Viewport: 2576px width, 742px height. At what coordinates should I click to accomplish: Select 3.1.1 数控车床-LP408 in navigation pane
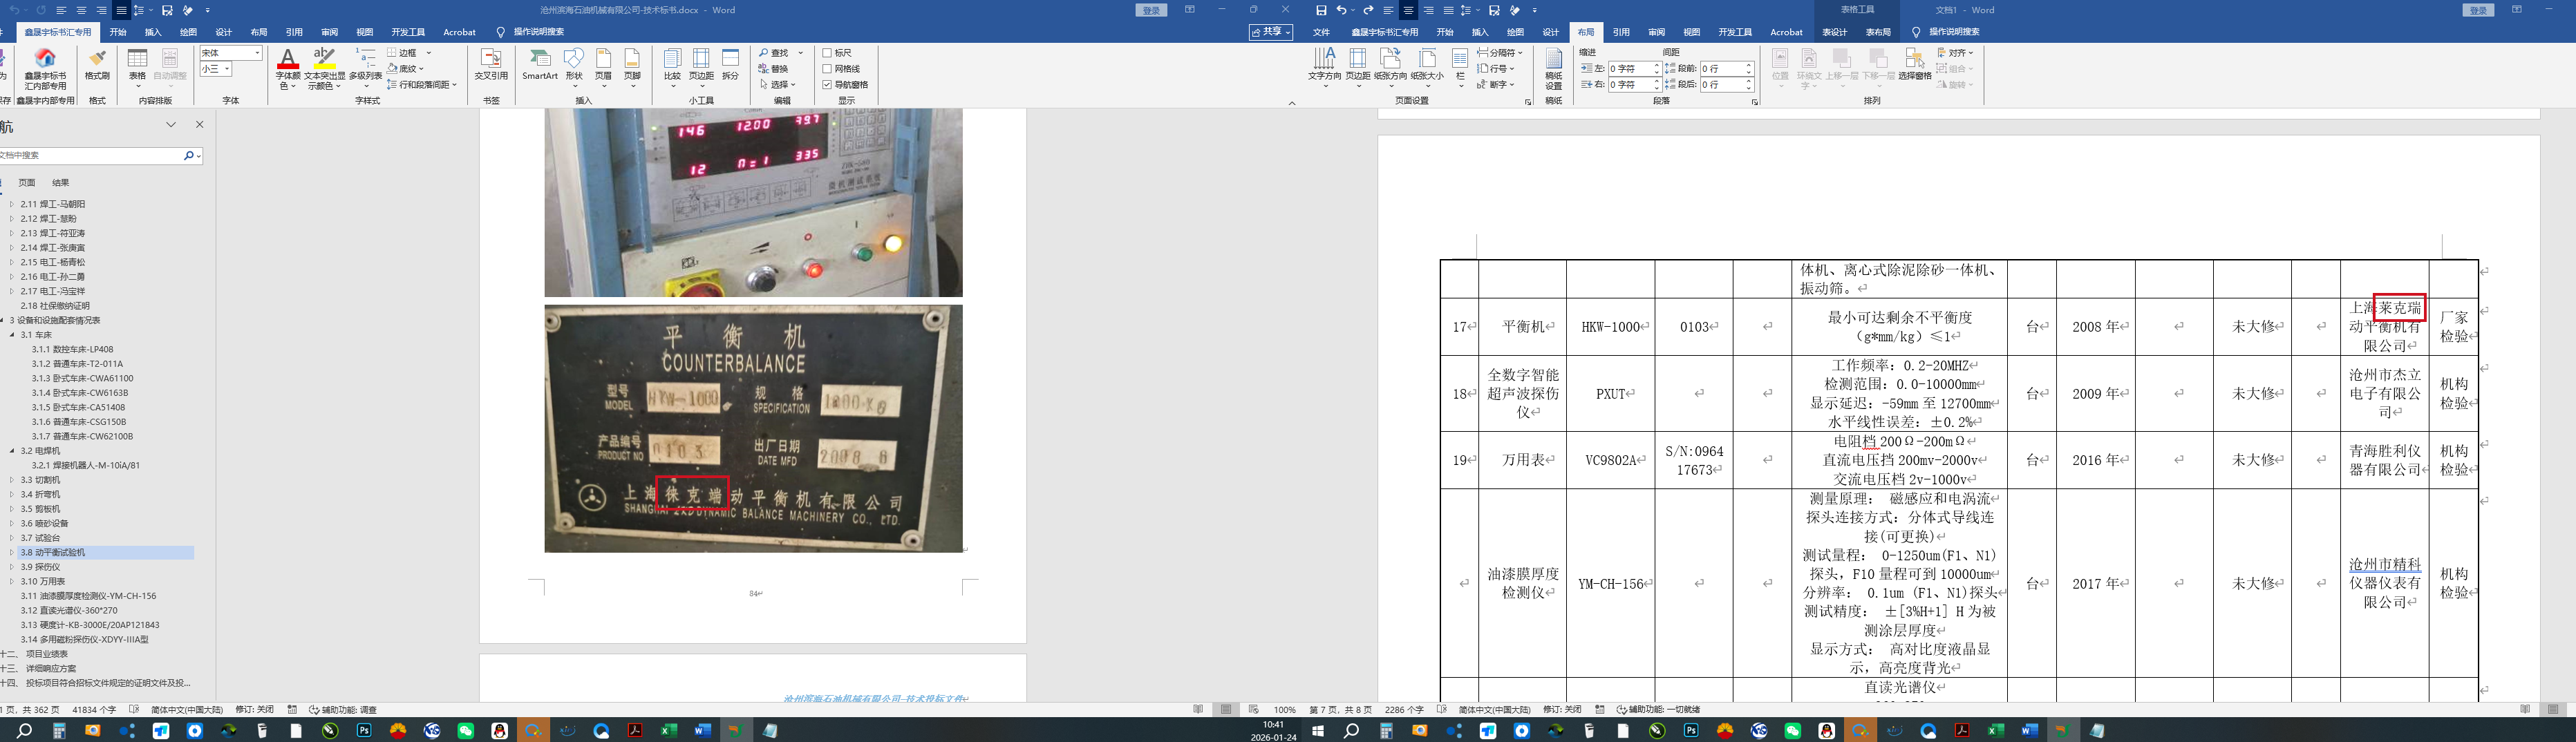coord(72,350)
